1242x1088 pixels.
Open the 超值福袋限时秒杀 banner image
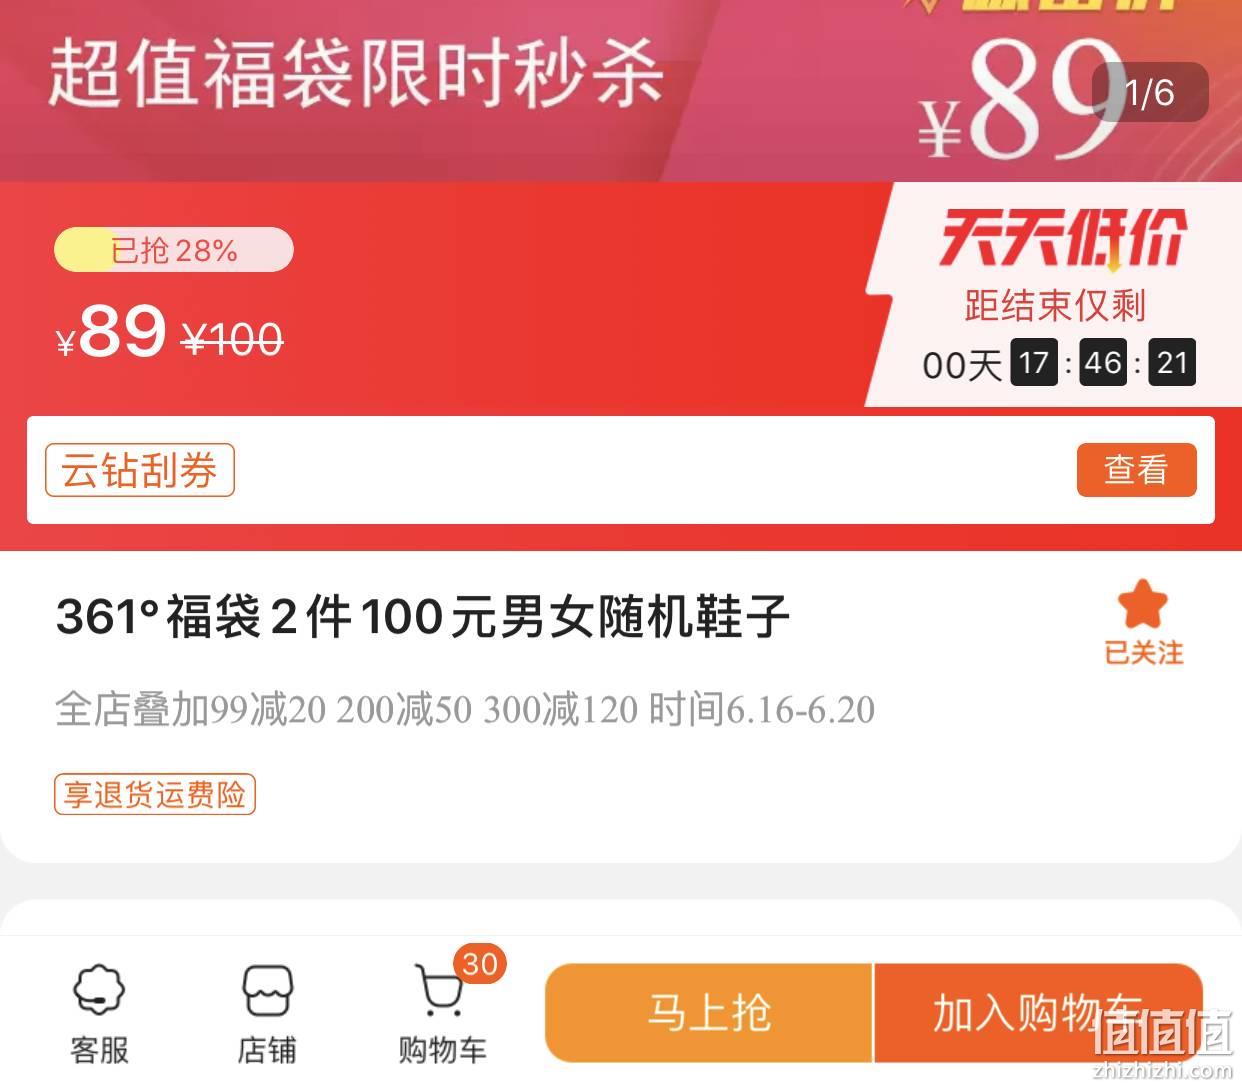tap(621, 90)
